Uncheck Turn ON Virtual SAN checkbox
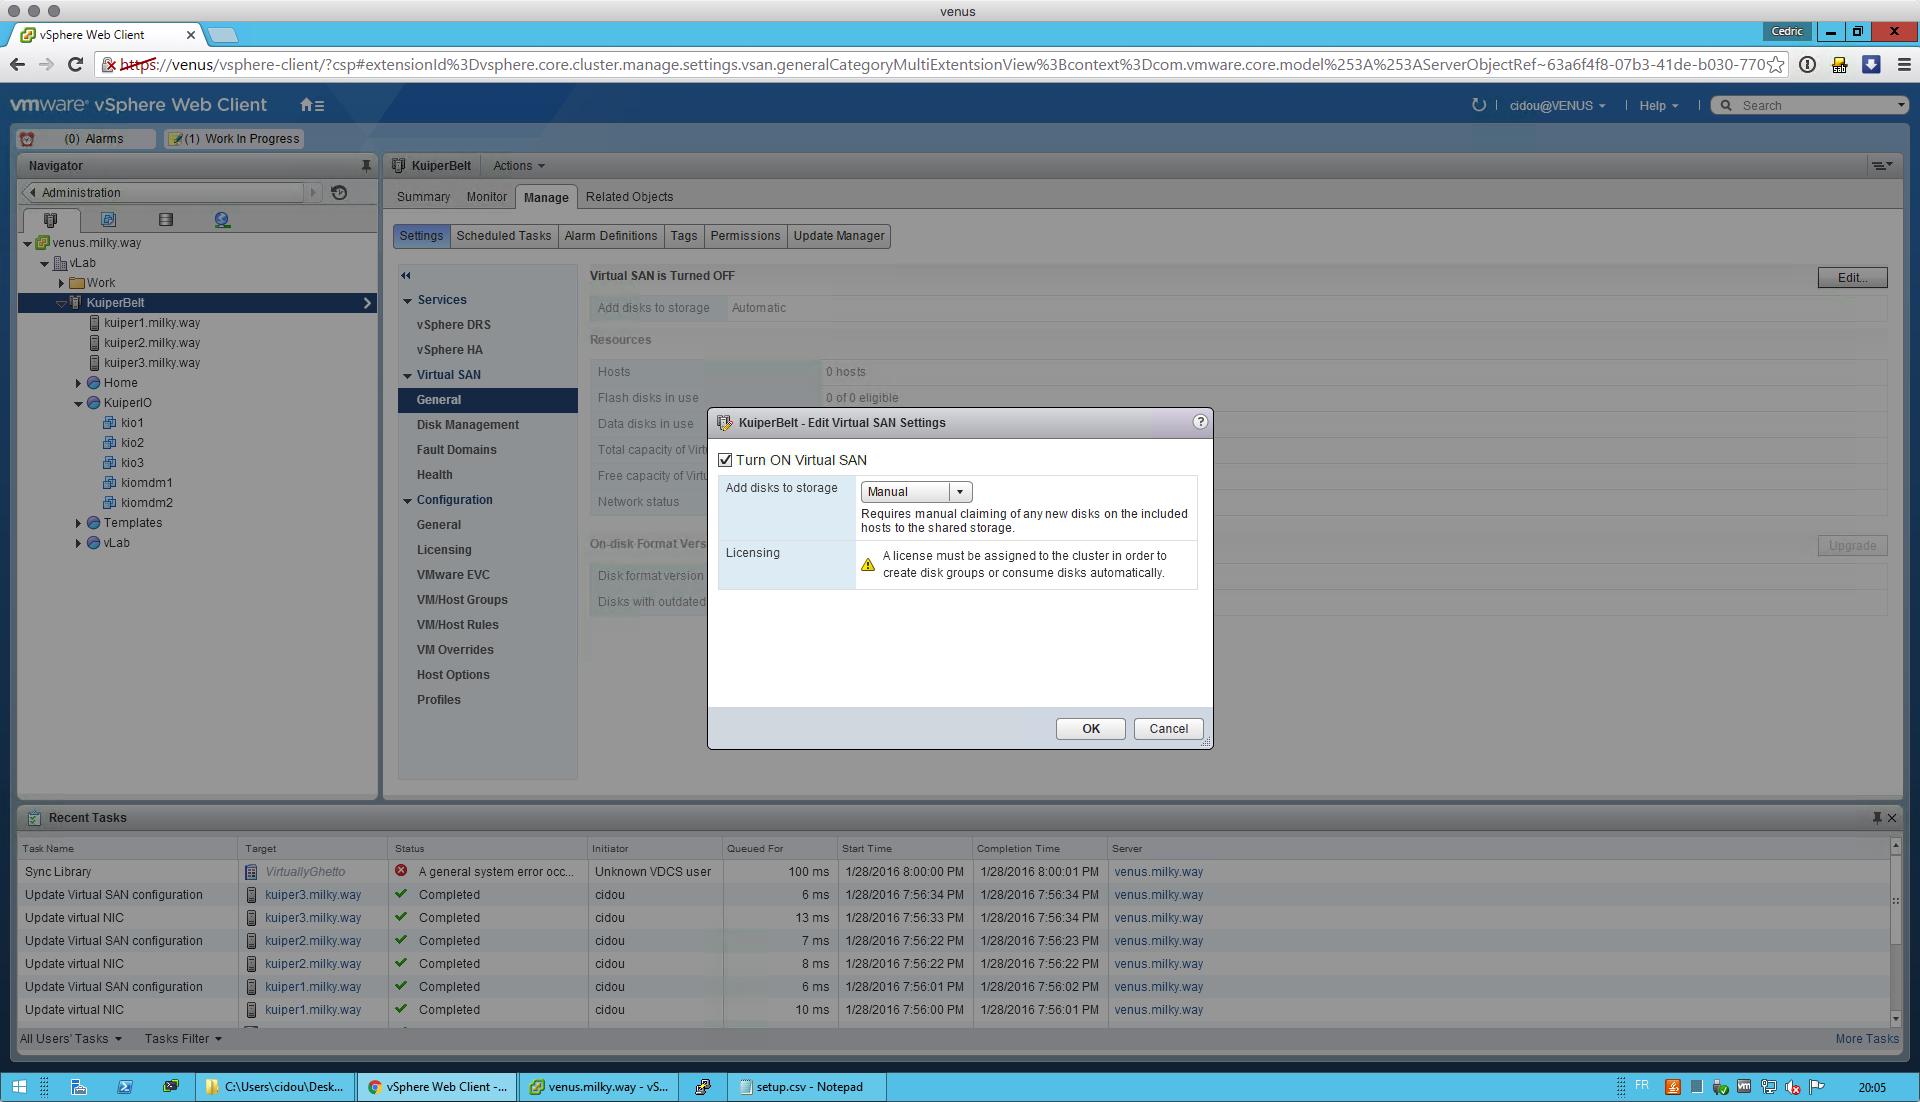The height and width of the screenshot is (1102, 1920). point(726,460)
